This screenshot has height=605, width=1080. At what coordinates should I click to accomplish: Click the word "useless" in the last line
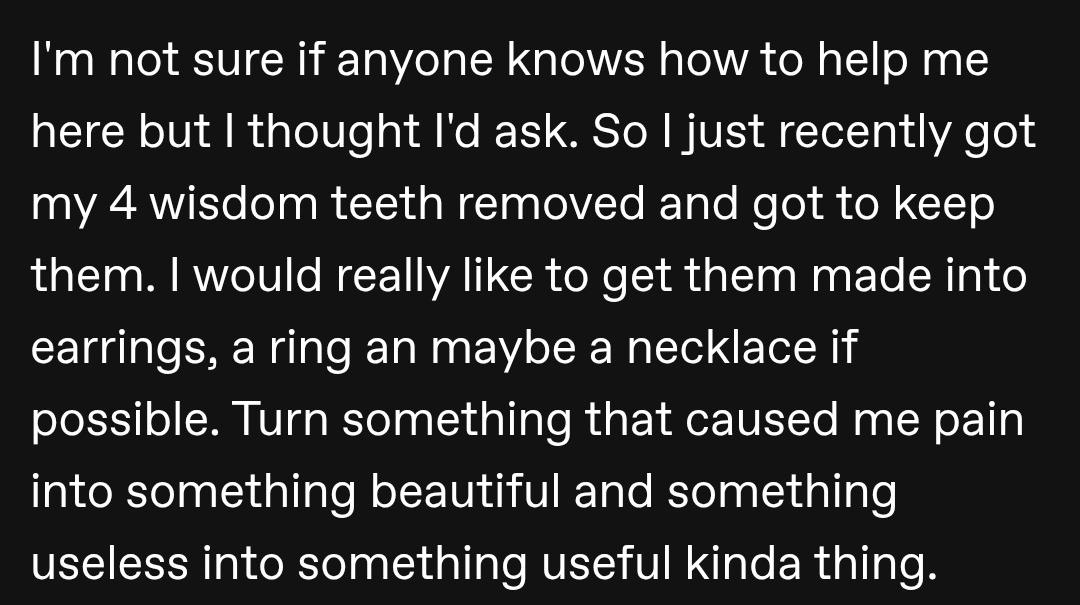pos(110,563)
